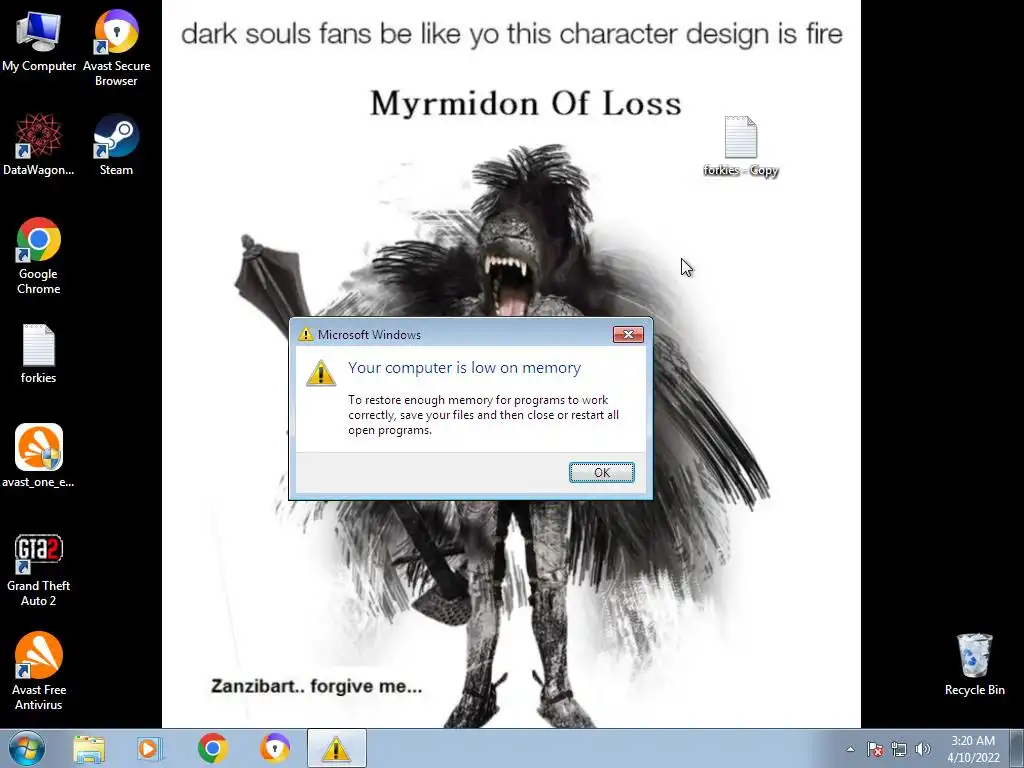
Task: Close the Microsoft Windows warning dialog
Action: 628,334
